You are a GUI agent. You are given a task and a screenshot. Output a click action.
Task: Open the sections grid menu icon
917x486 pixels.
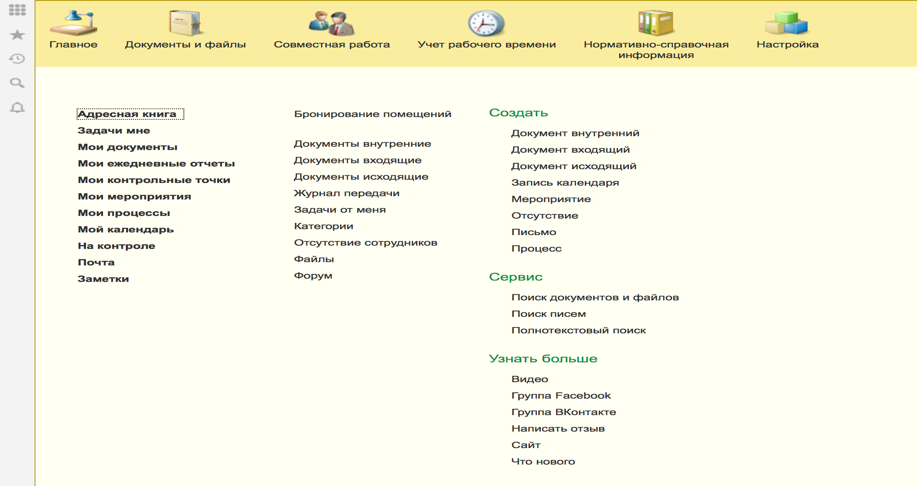17,10
